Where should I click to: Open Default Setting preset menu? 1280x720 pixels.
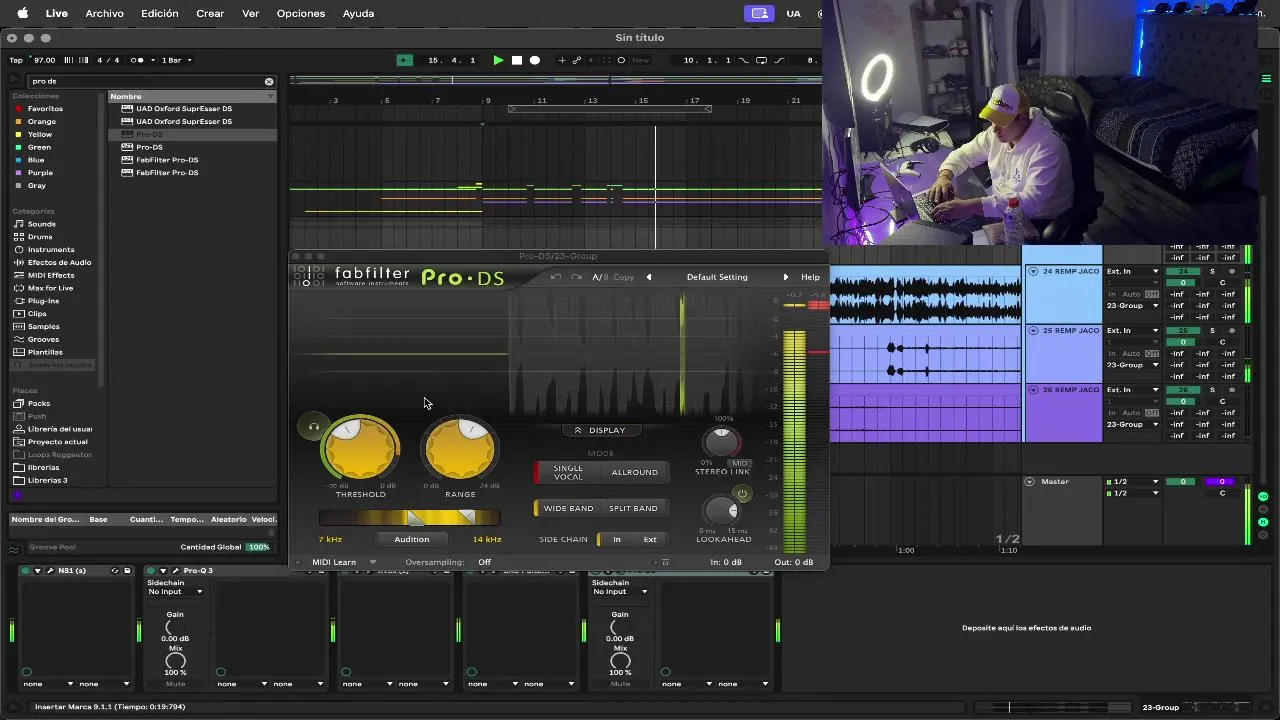click(717, 277)
